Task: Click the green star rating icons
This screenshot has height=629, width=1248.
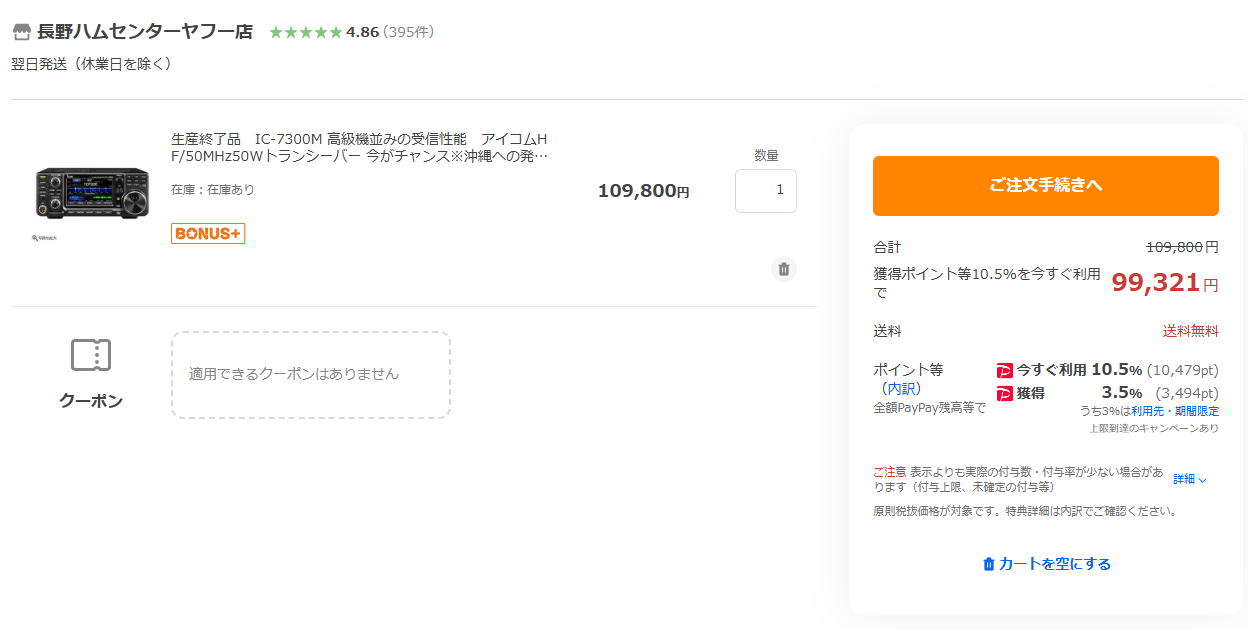Action: pyautogui.click(x=305, y=32)
